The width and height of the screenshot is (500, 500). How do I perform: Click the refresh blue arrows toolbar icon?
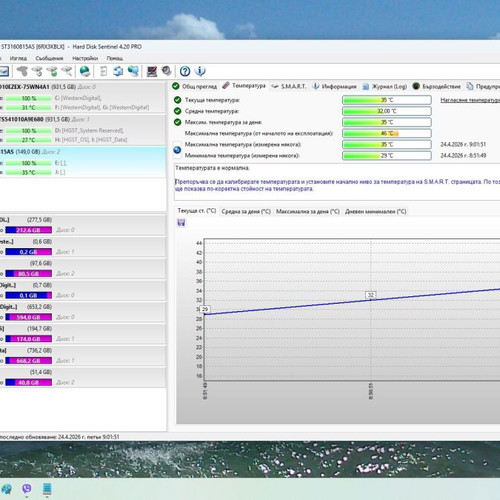[118, 71]
